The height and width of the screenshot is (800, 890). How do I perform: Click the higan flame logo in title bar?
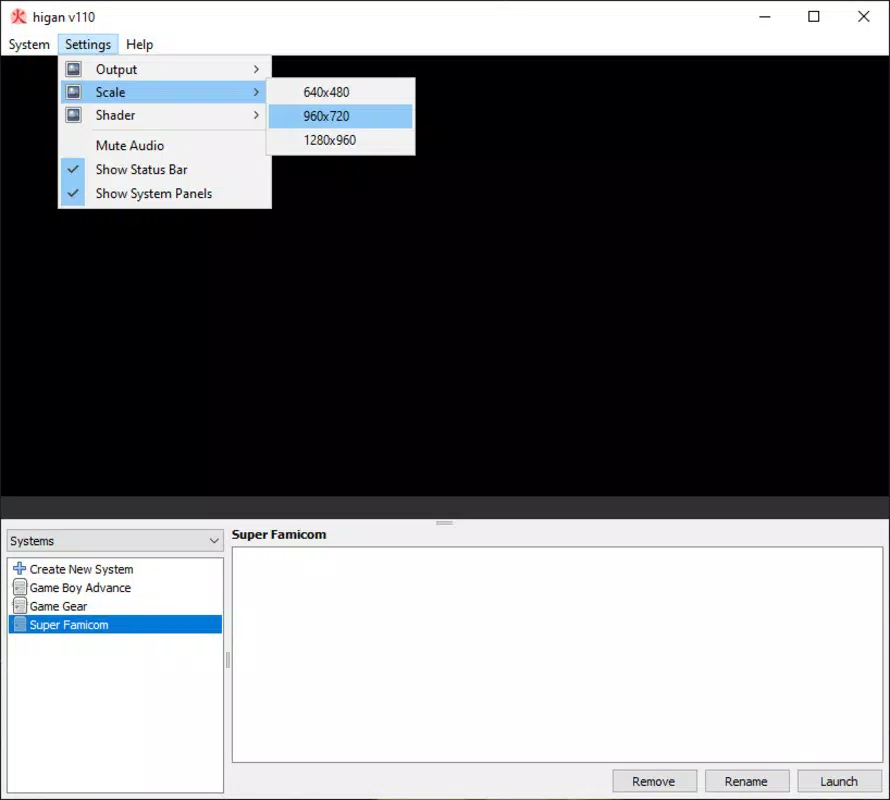tap(19, 17)
